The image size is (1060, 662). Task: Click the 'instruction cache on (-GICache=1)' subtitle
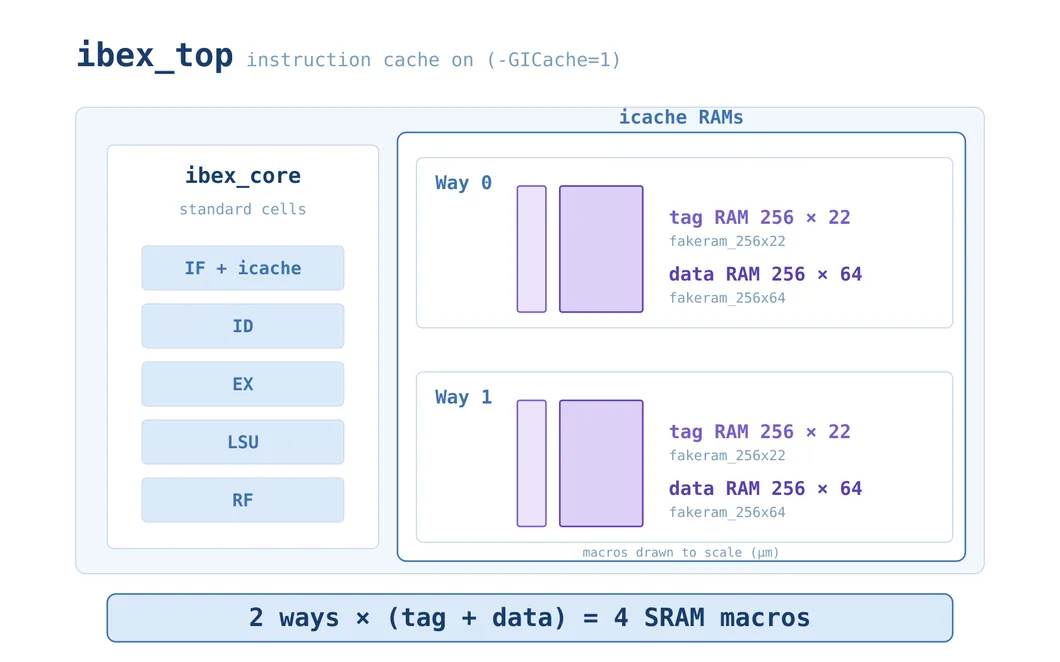coord(433,60)
